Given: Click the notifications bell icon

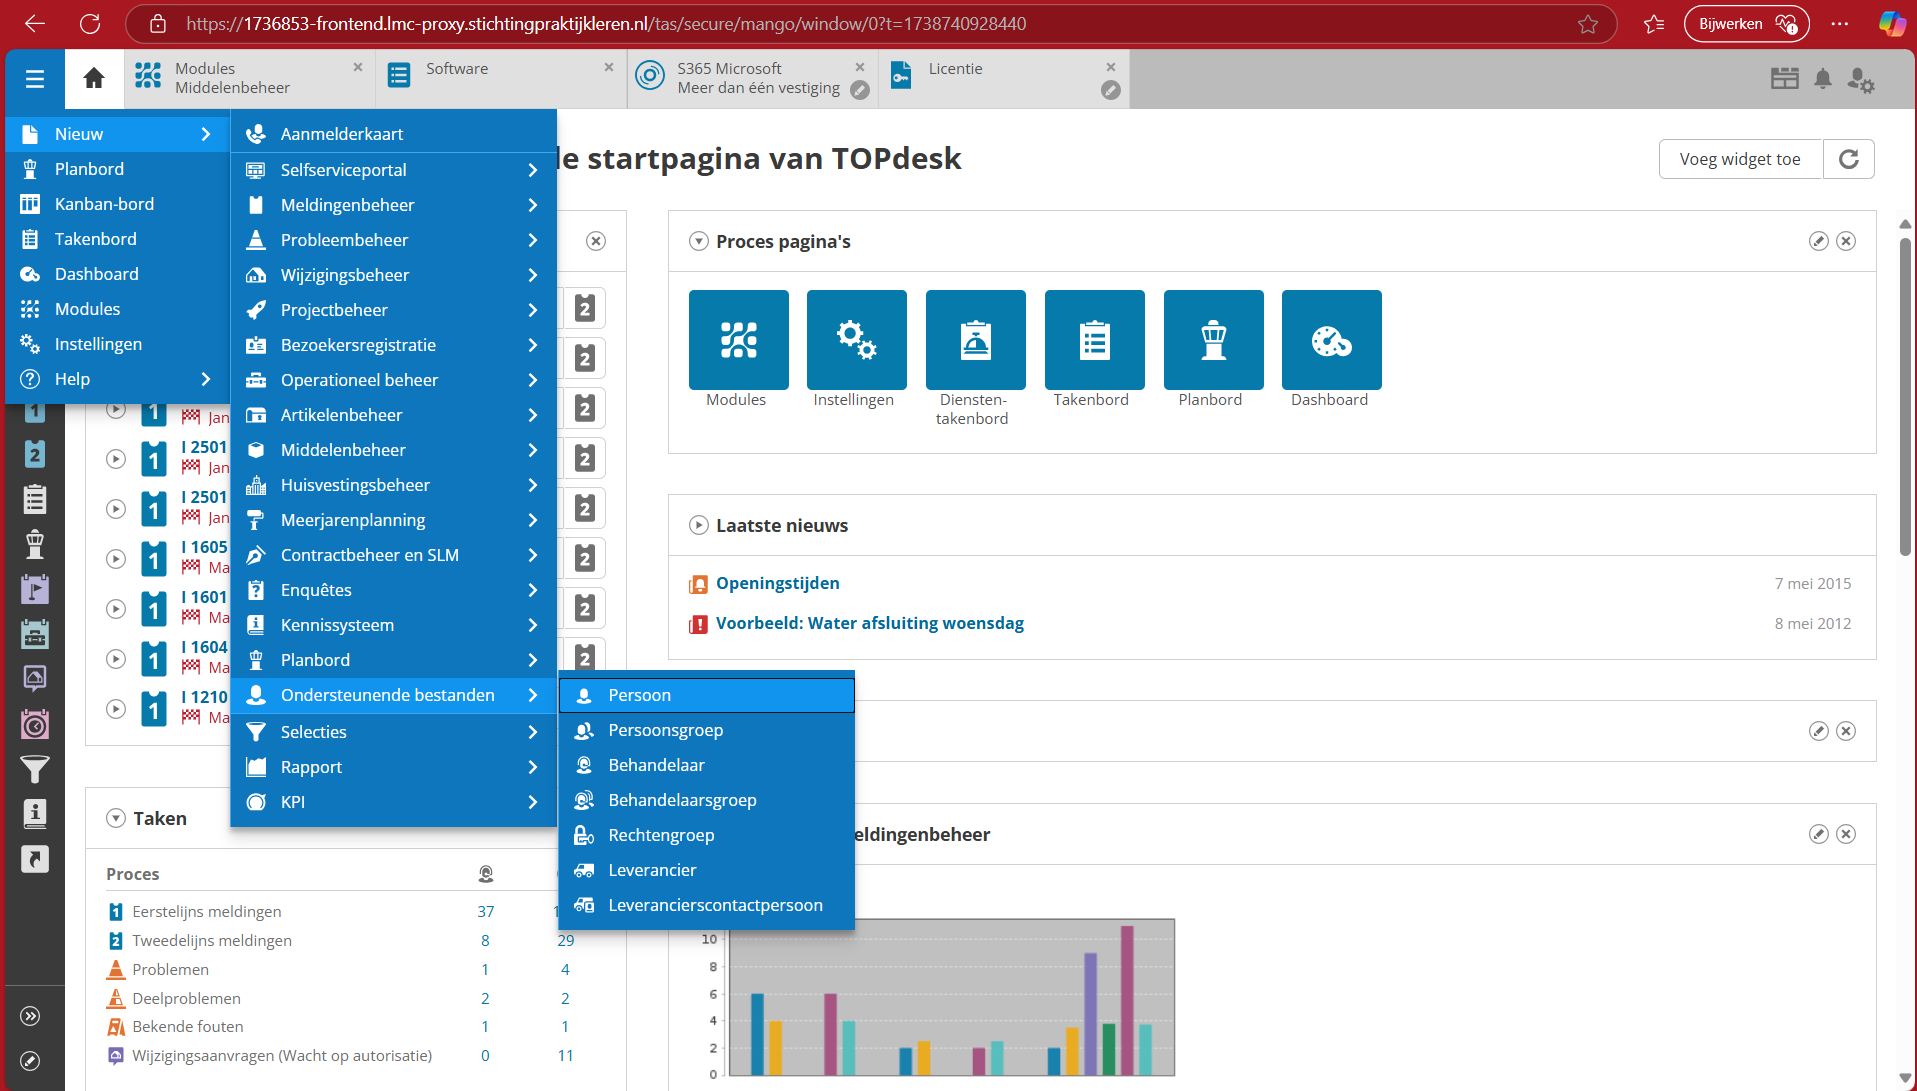Looking at the screenshot, I should click(1822, 79).
